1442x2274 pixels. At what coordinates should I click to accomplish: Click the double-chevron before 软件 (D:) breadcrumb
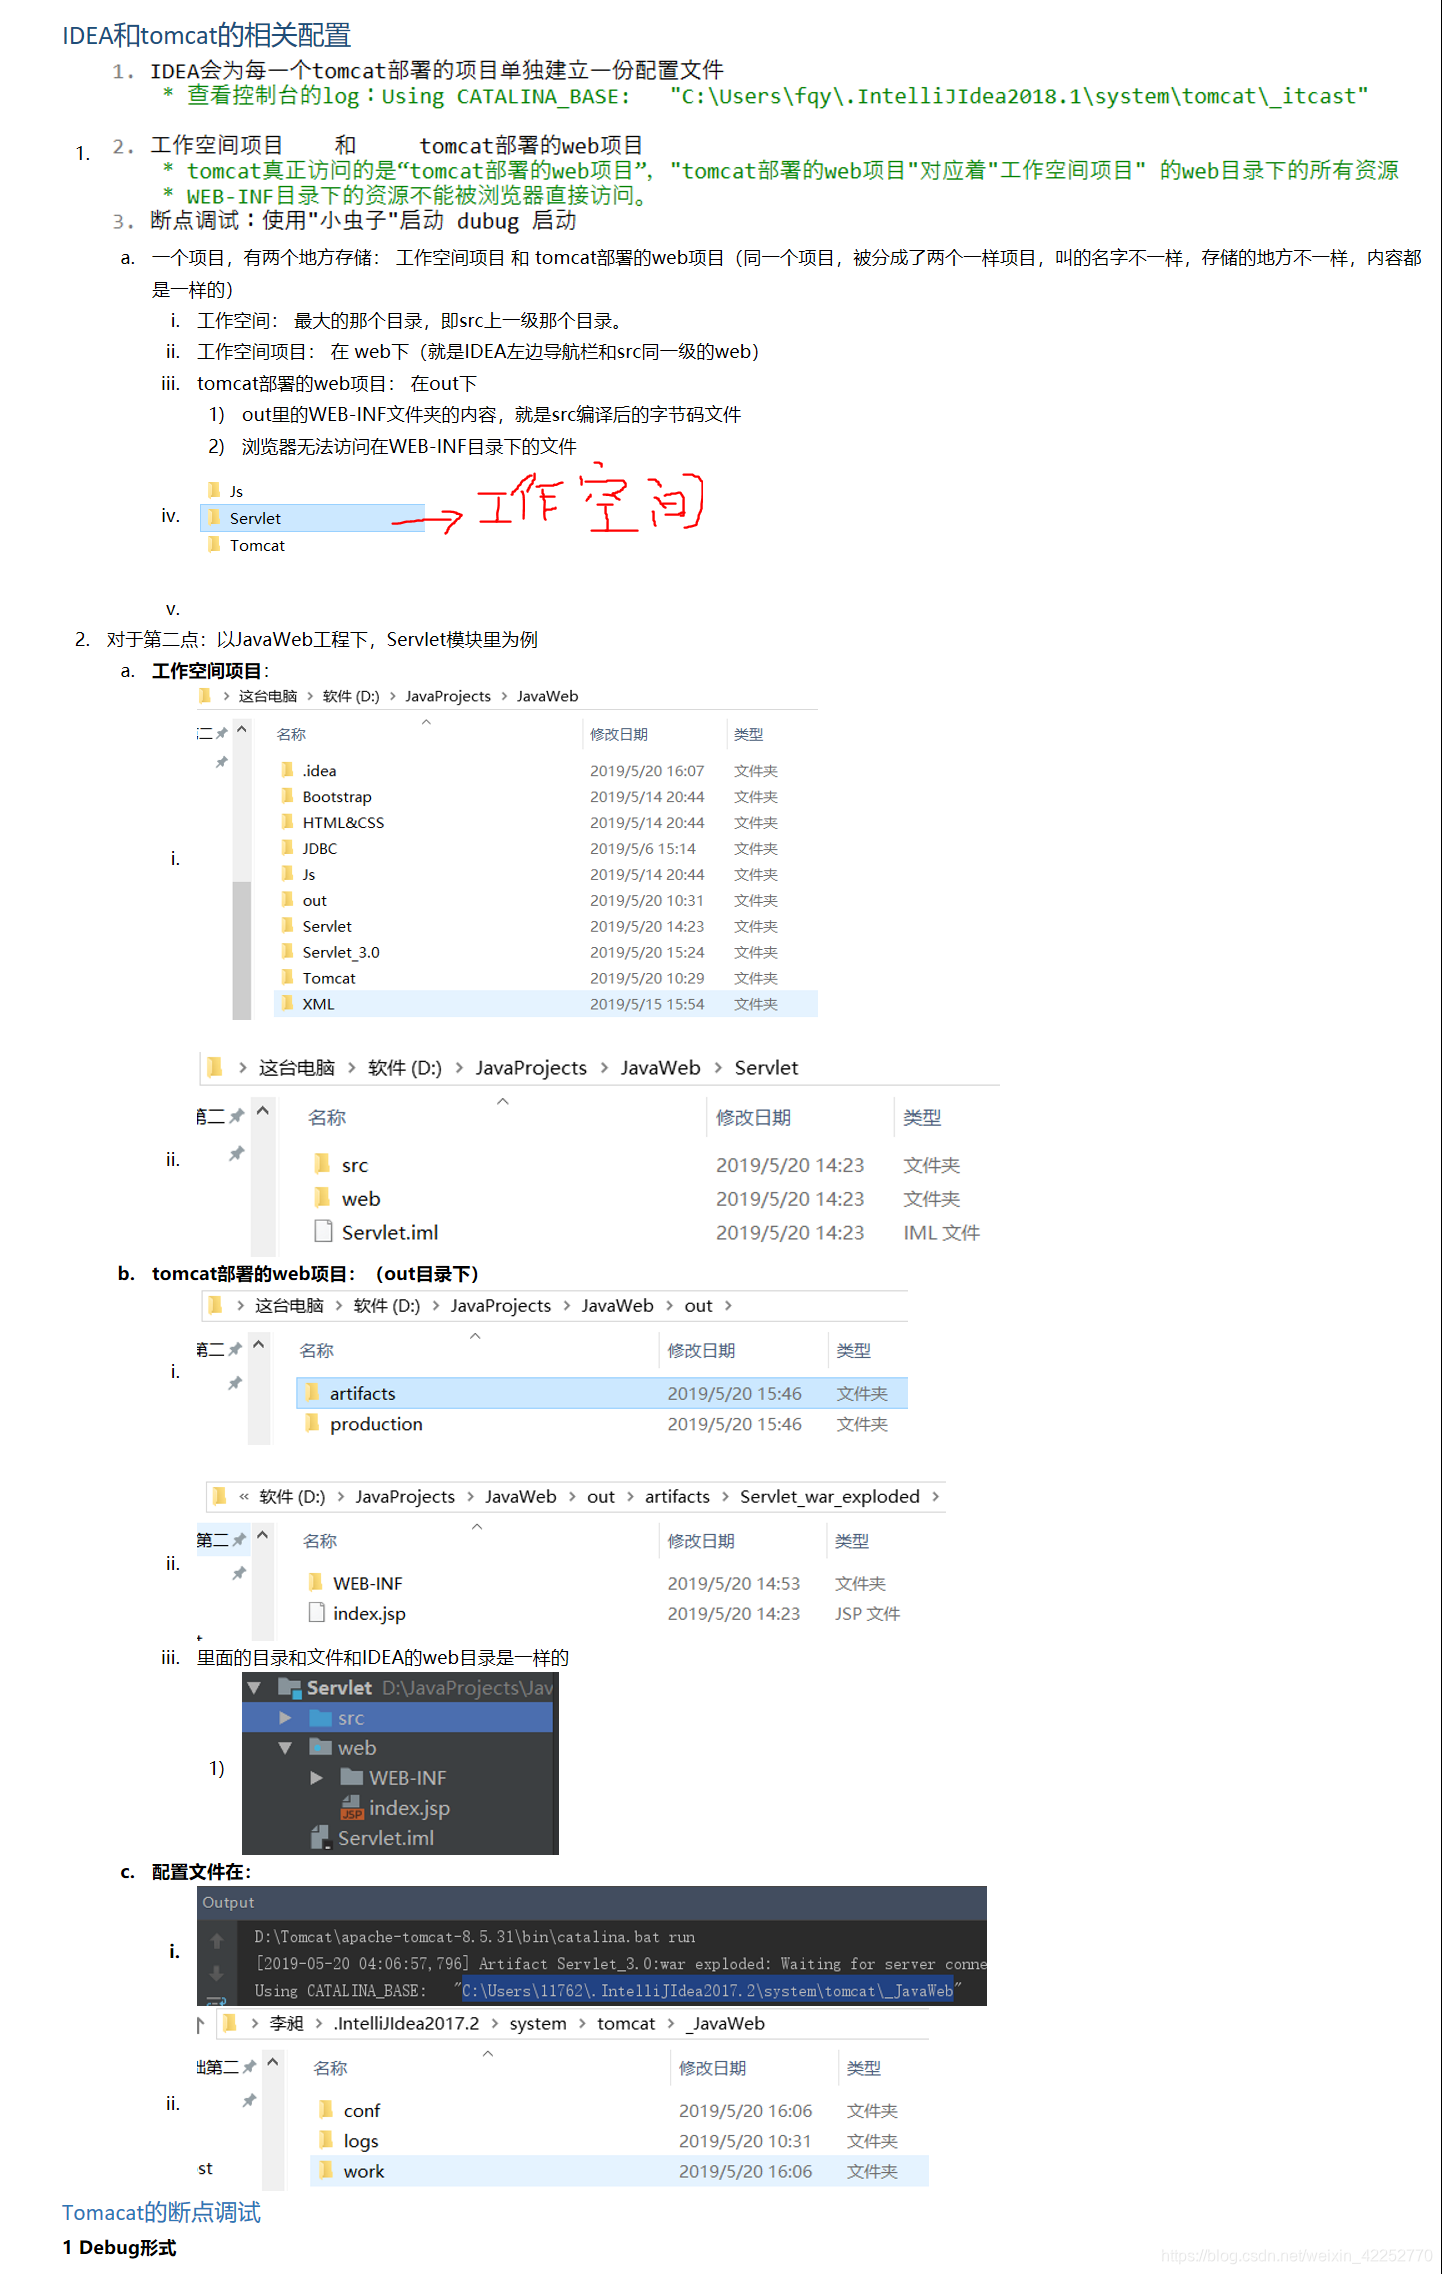(x=244, y=1497)
